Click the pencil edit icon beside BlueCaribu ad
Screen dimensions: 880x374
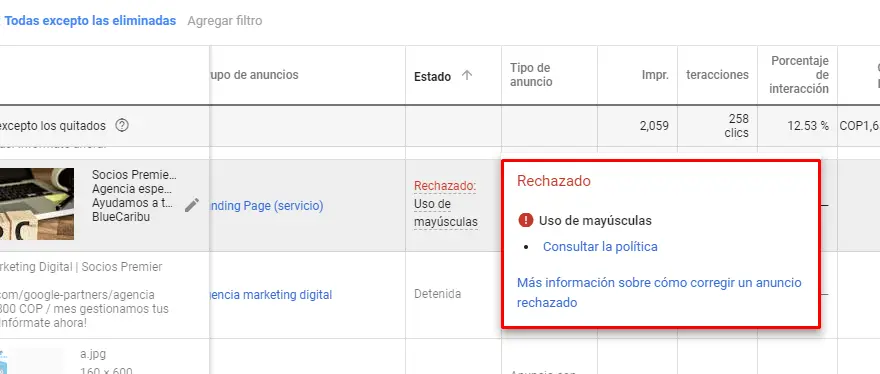coord(192,206)
